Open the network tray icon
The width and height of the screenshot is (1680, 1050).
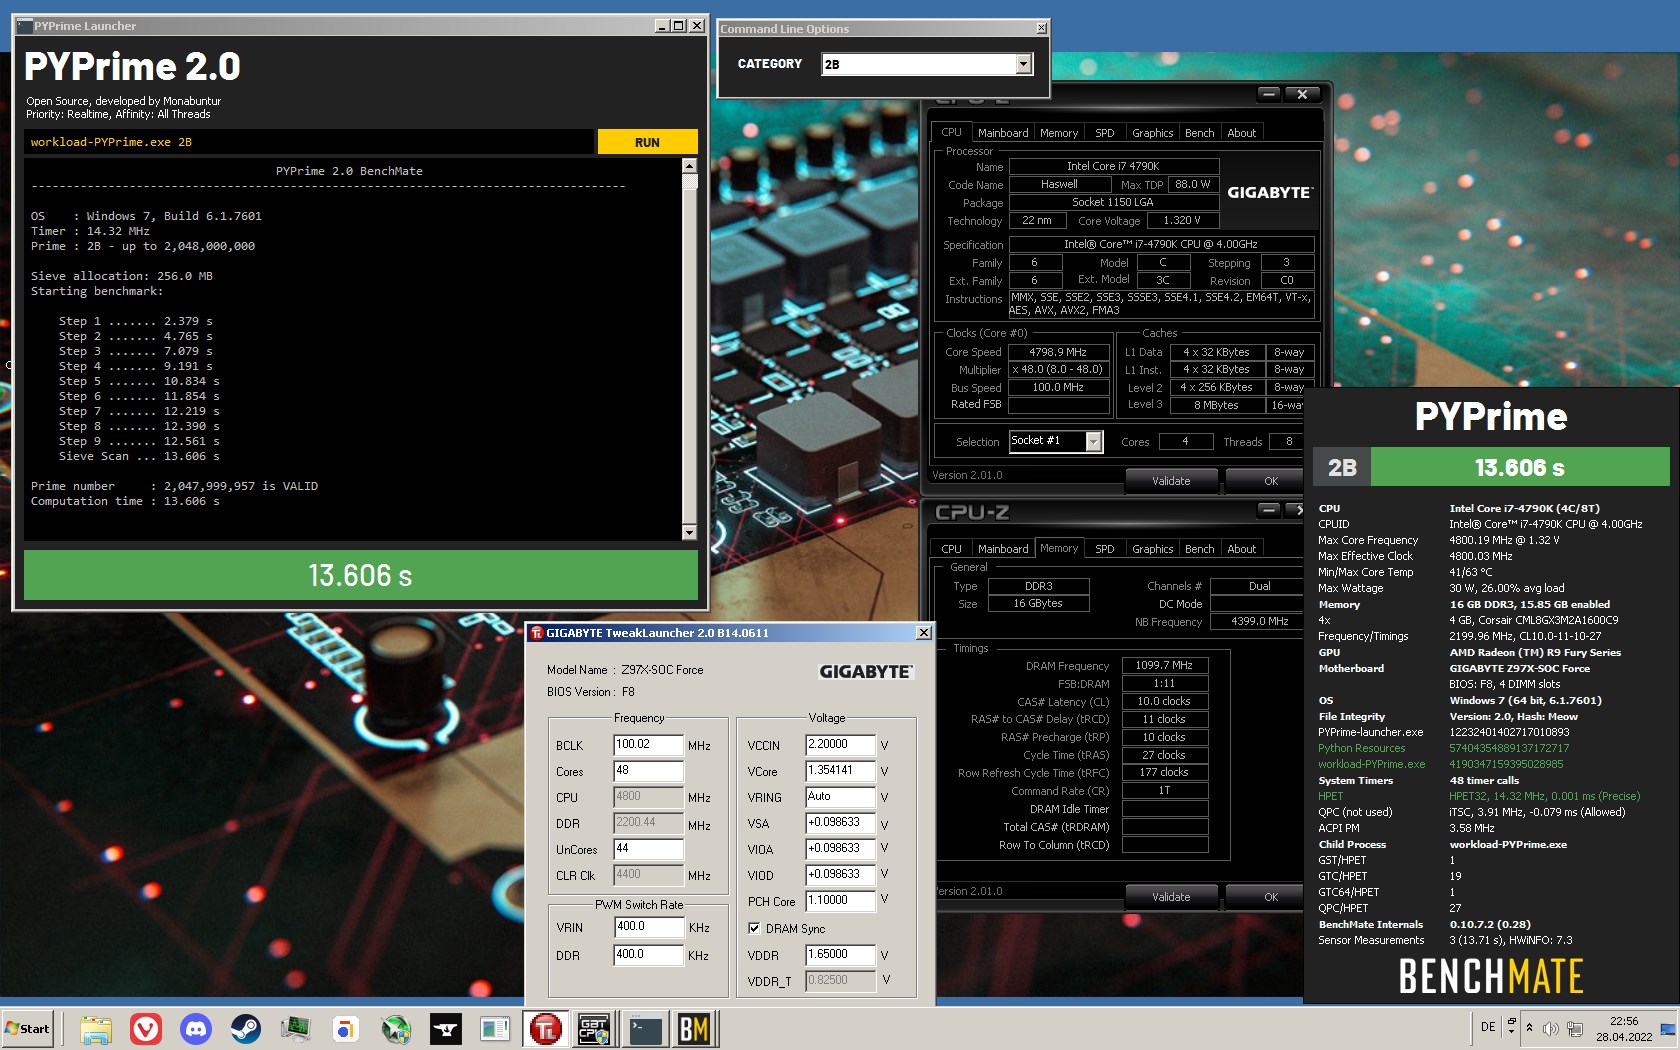pyautogui.click(x=1575, y=1029)
